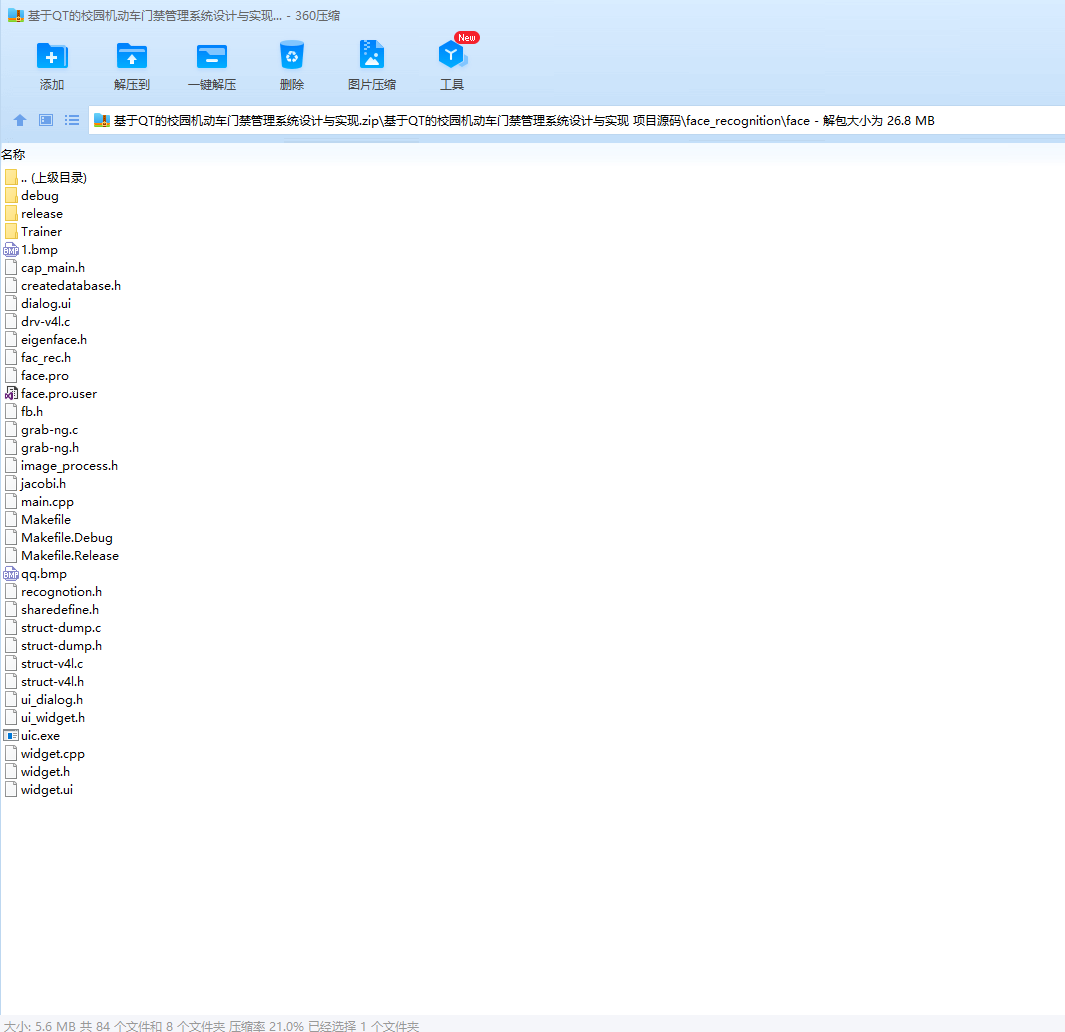Image resolution: width=1065 pixels, height=1032 pixels.
Task: Select the face.pro file
Action: (37, 376)
